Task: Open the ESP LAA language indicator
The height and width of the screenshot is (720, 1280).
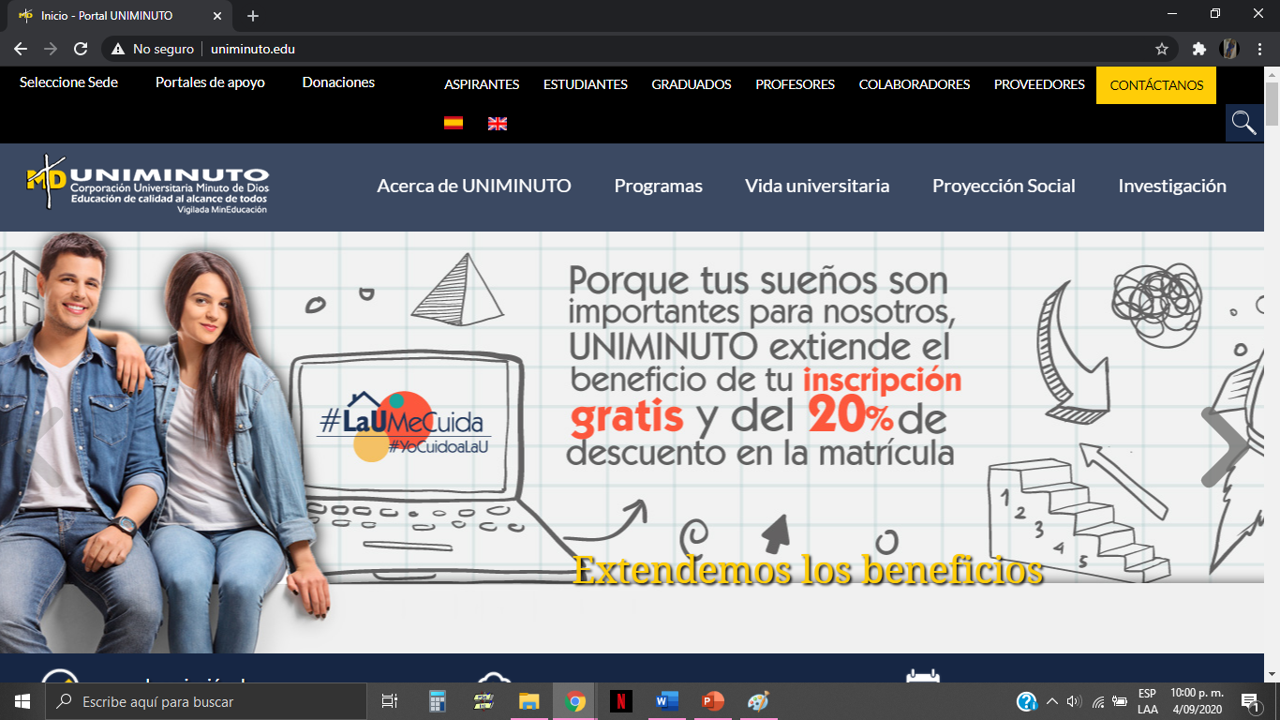Action: pos(1148,702)
